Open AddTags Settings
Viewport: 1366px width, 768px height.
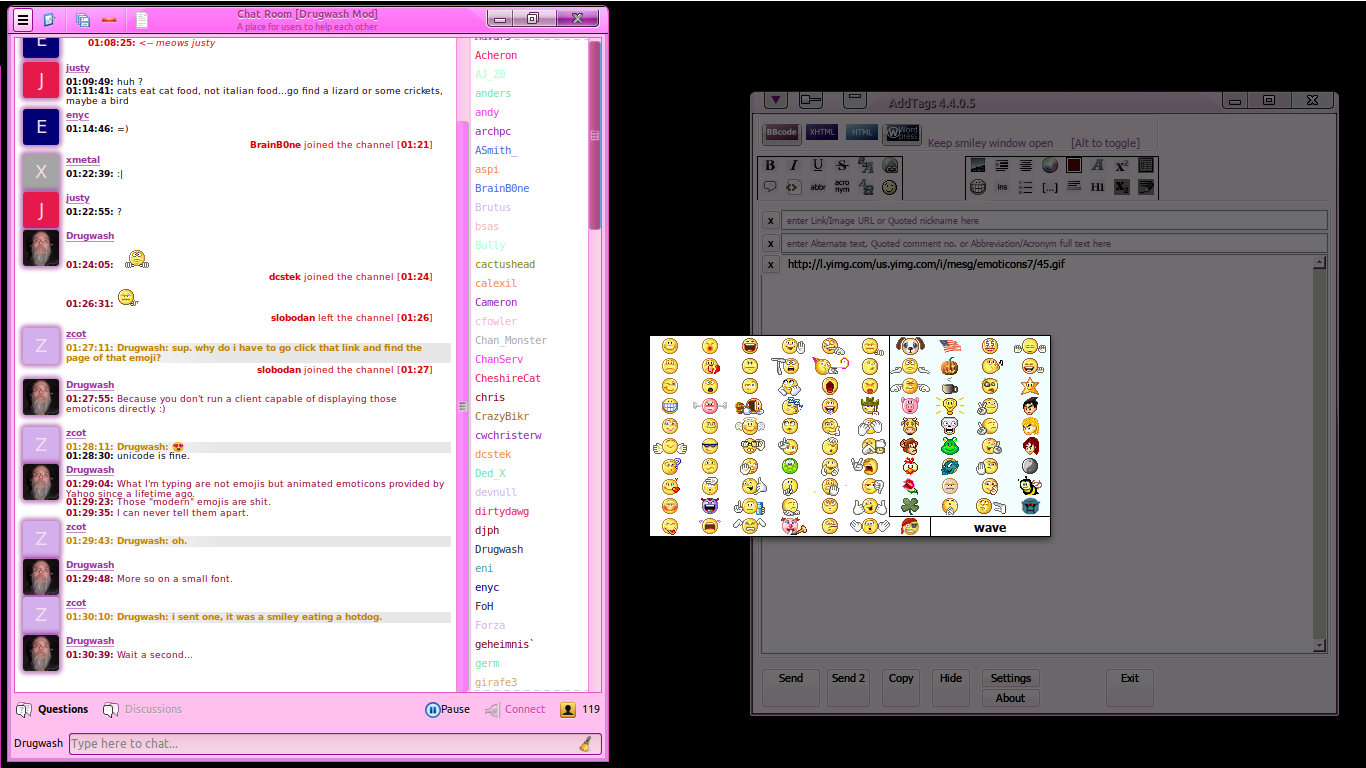pos(1011,678)
